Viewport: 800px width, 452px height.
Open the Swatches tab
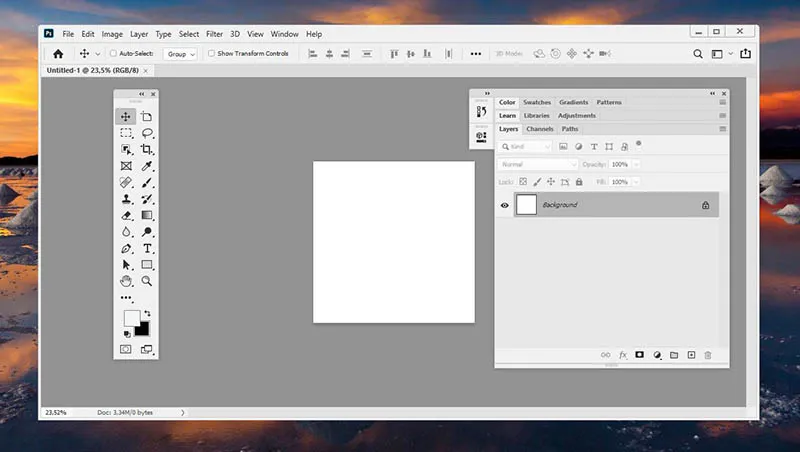tap(537, 102)
